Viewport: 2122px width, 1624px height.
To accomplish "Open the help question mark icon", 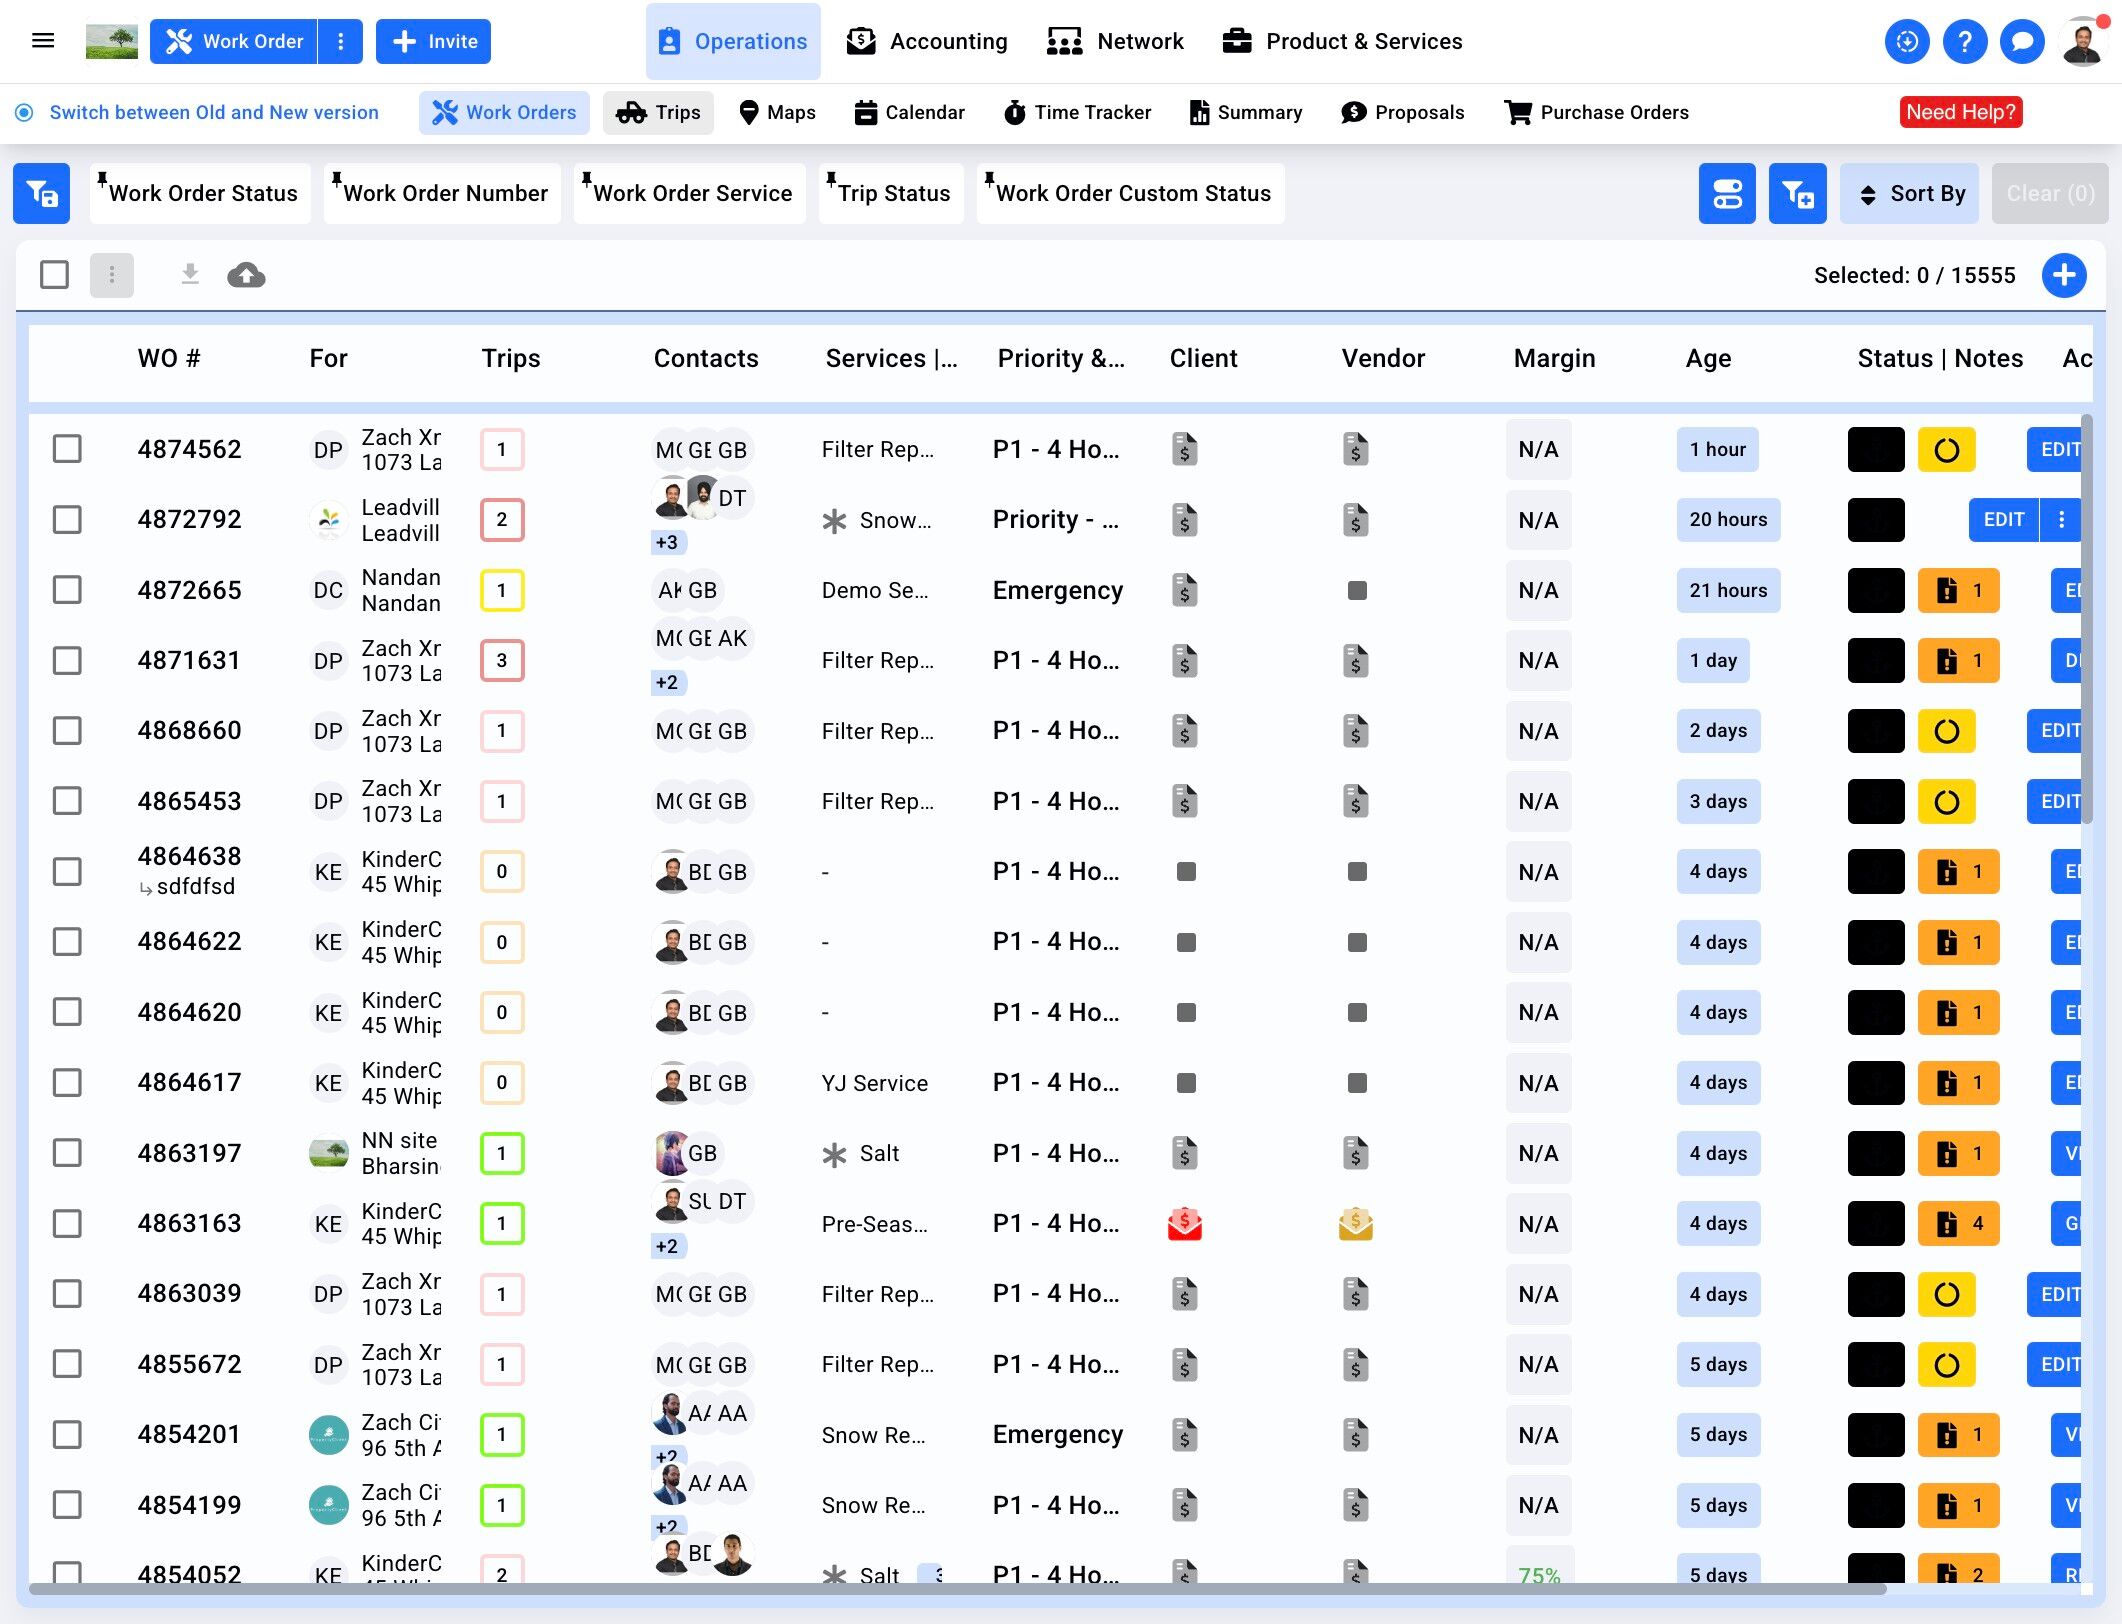I will pos(1964,42).
